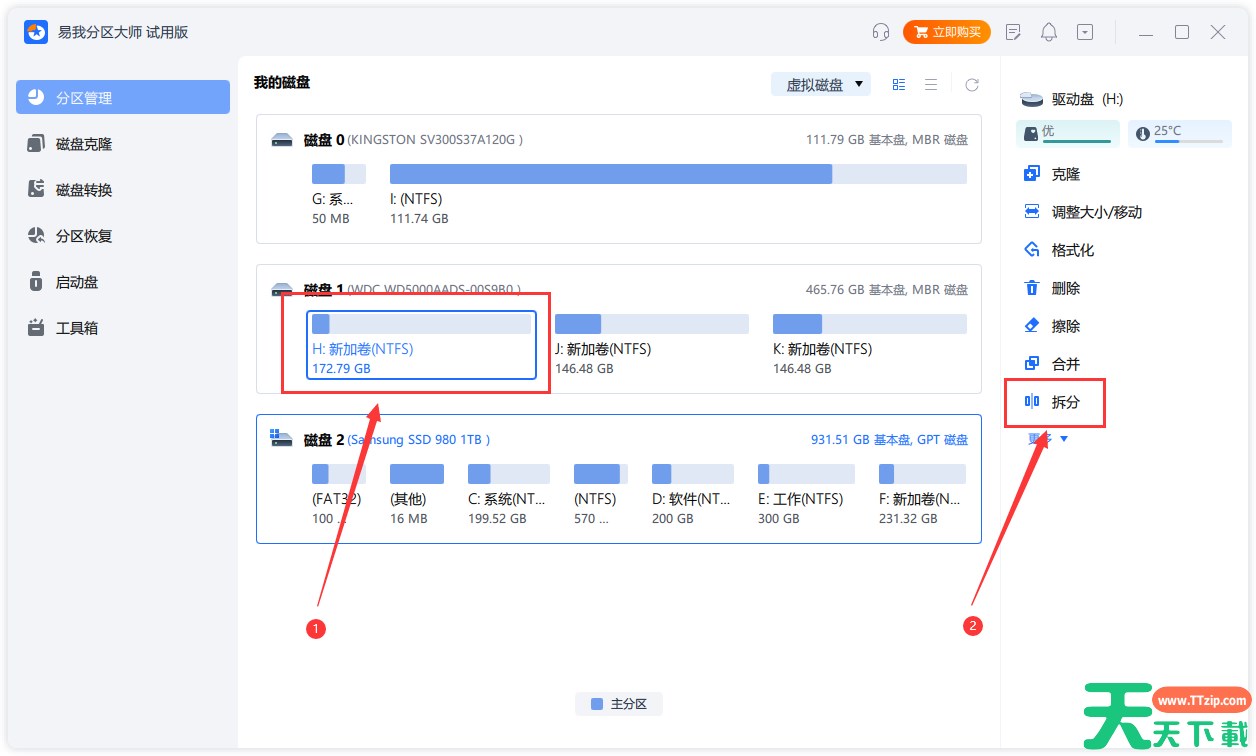Select the E: 工作 300 GB partition
This screenshot has width=1256, height=756.
pyautogui.click(x=805, y=494)
